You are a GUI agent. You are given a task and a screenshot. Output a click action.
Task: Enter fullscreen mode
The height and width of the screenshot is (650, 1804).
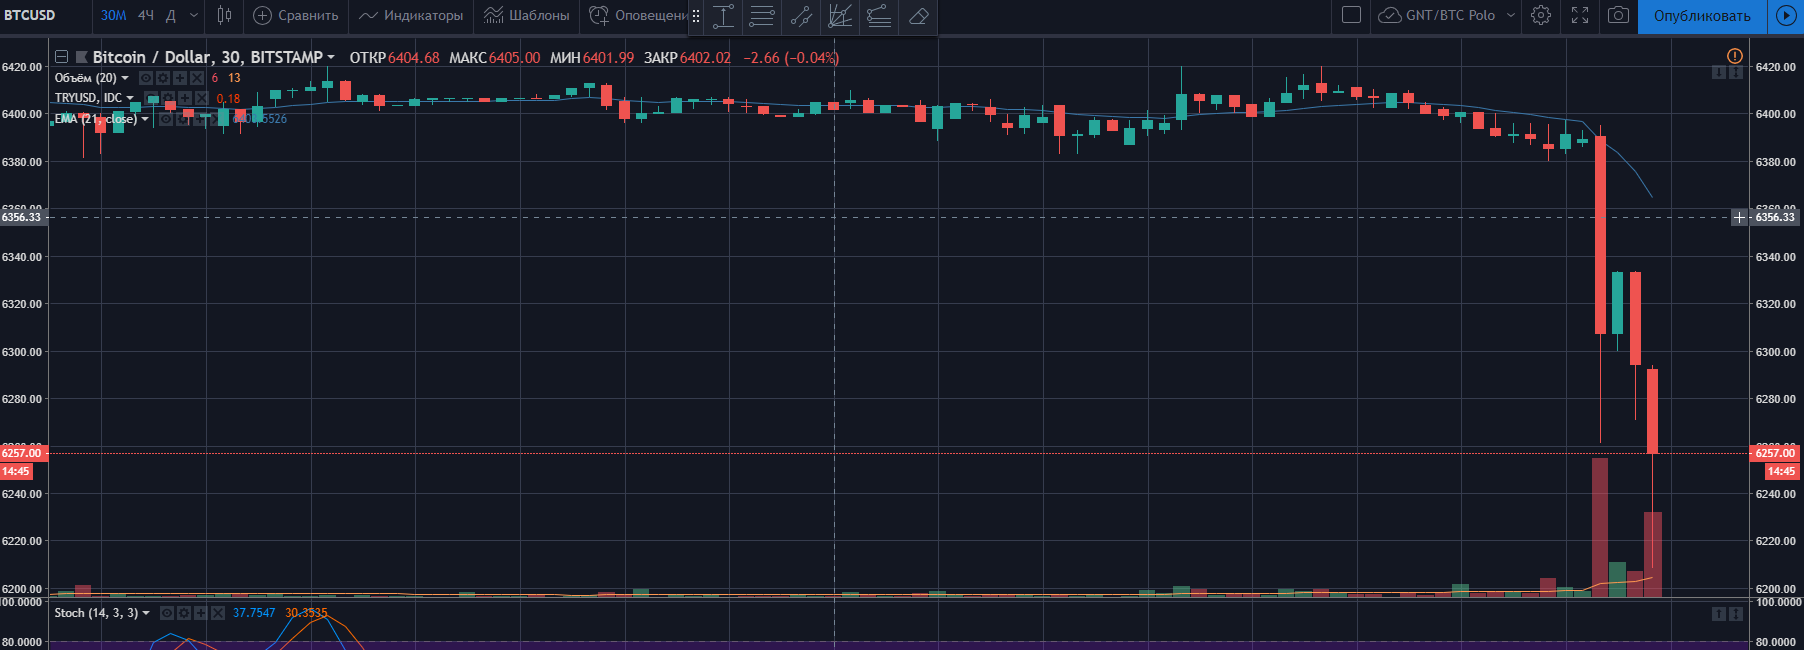1580,15
